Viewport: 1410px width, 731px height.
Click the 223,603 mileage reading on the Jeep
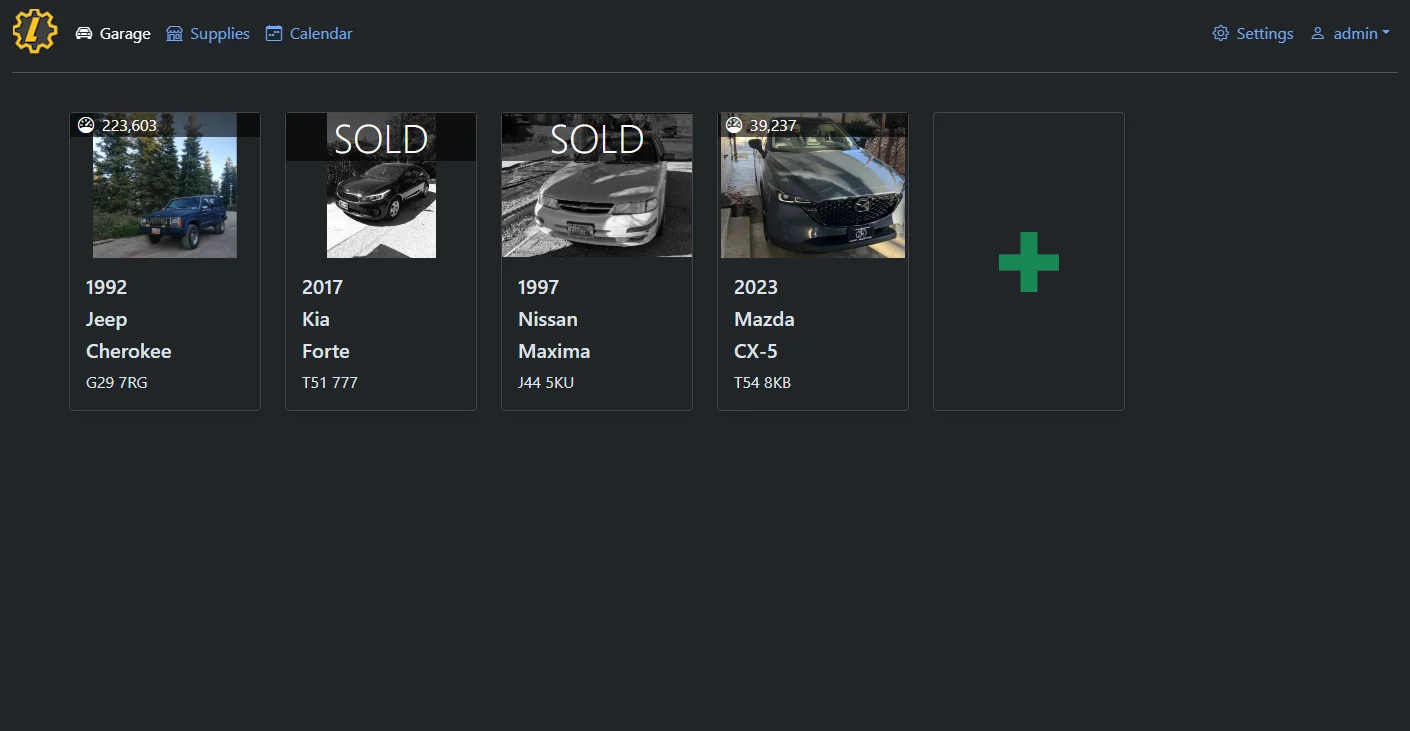click(x=129, y=125)
